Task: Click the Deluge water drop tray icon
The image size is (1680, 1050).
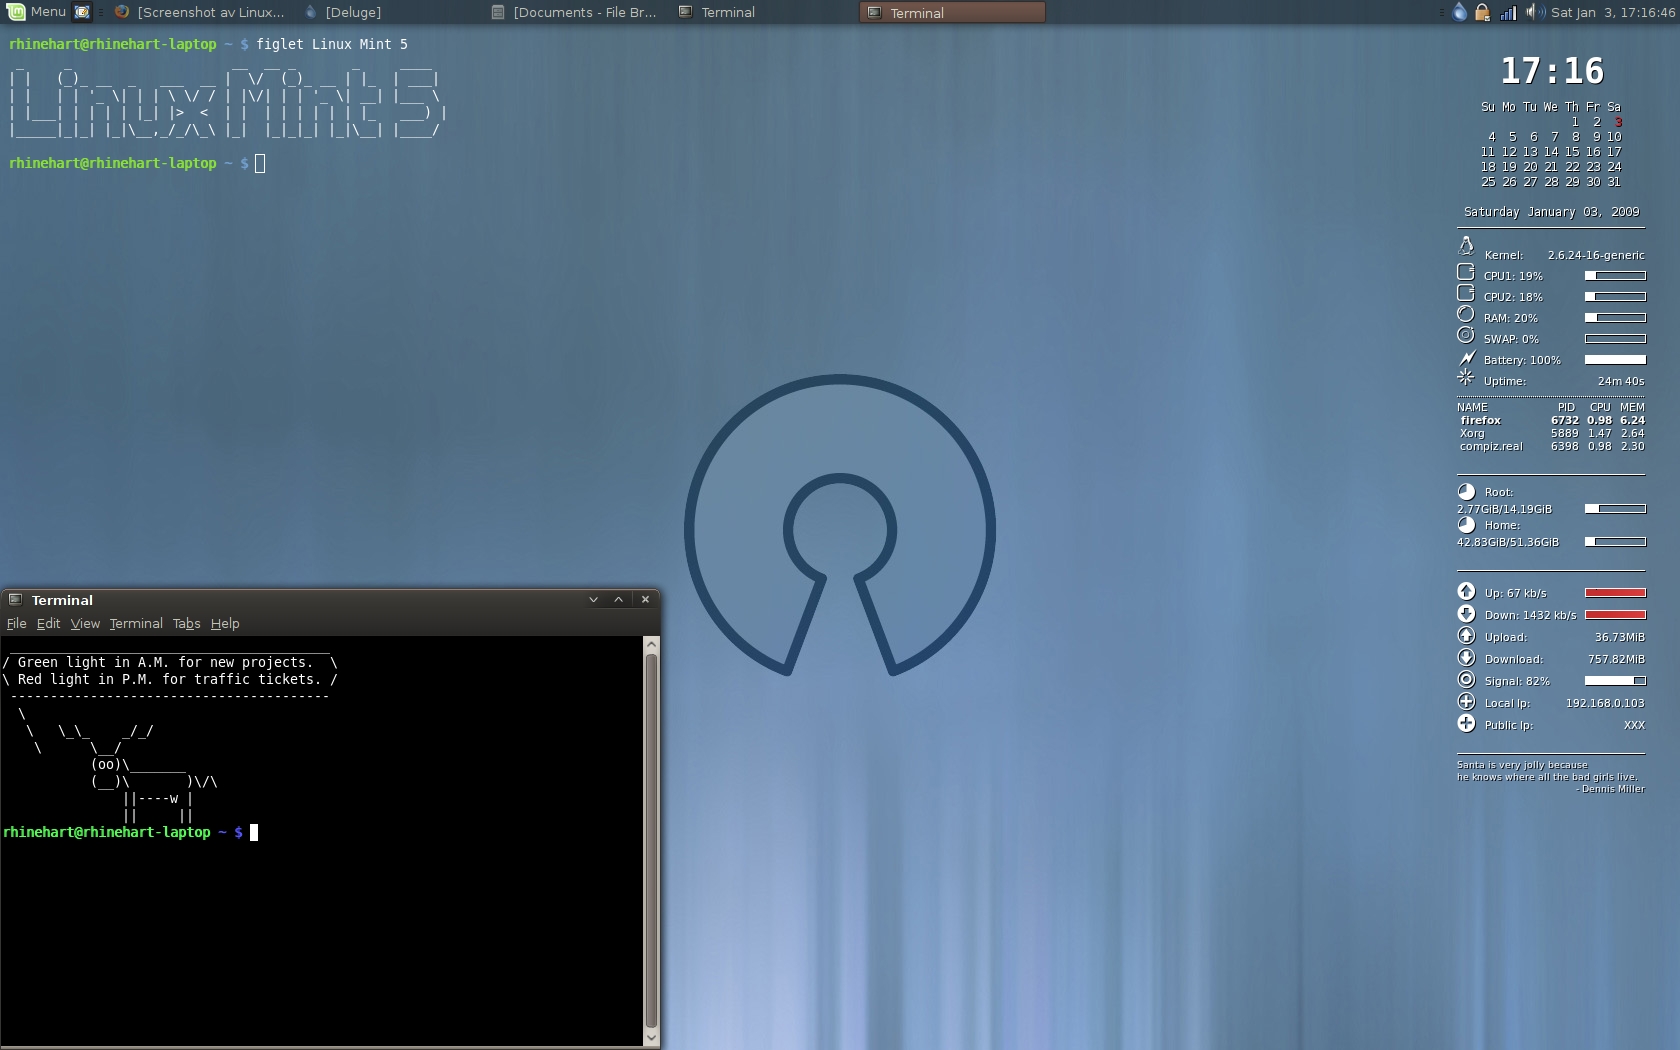Action: click(x=1460, y=12)
